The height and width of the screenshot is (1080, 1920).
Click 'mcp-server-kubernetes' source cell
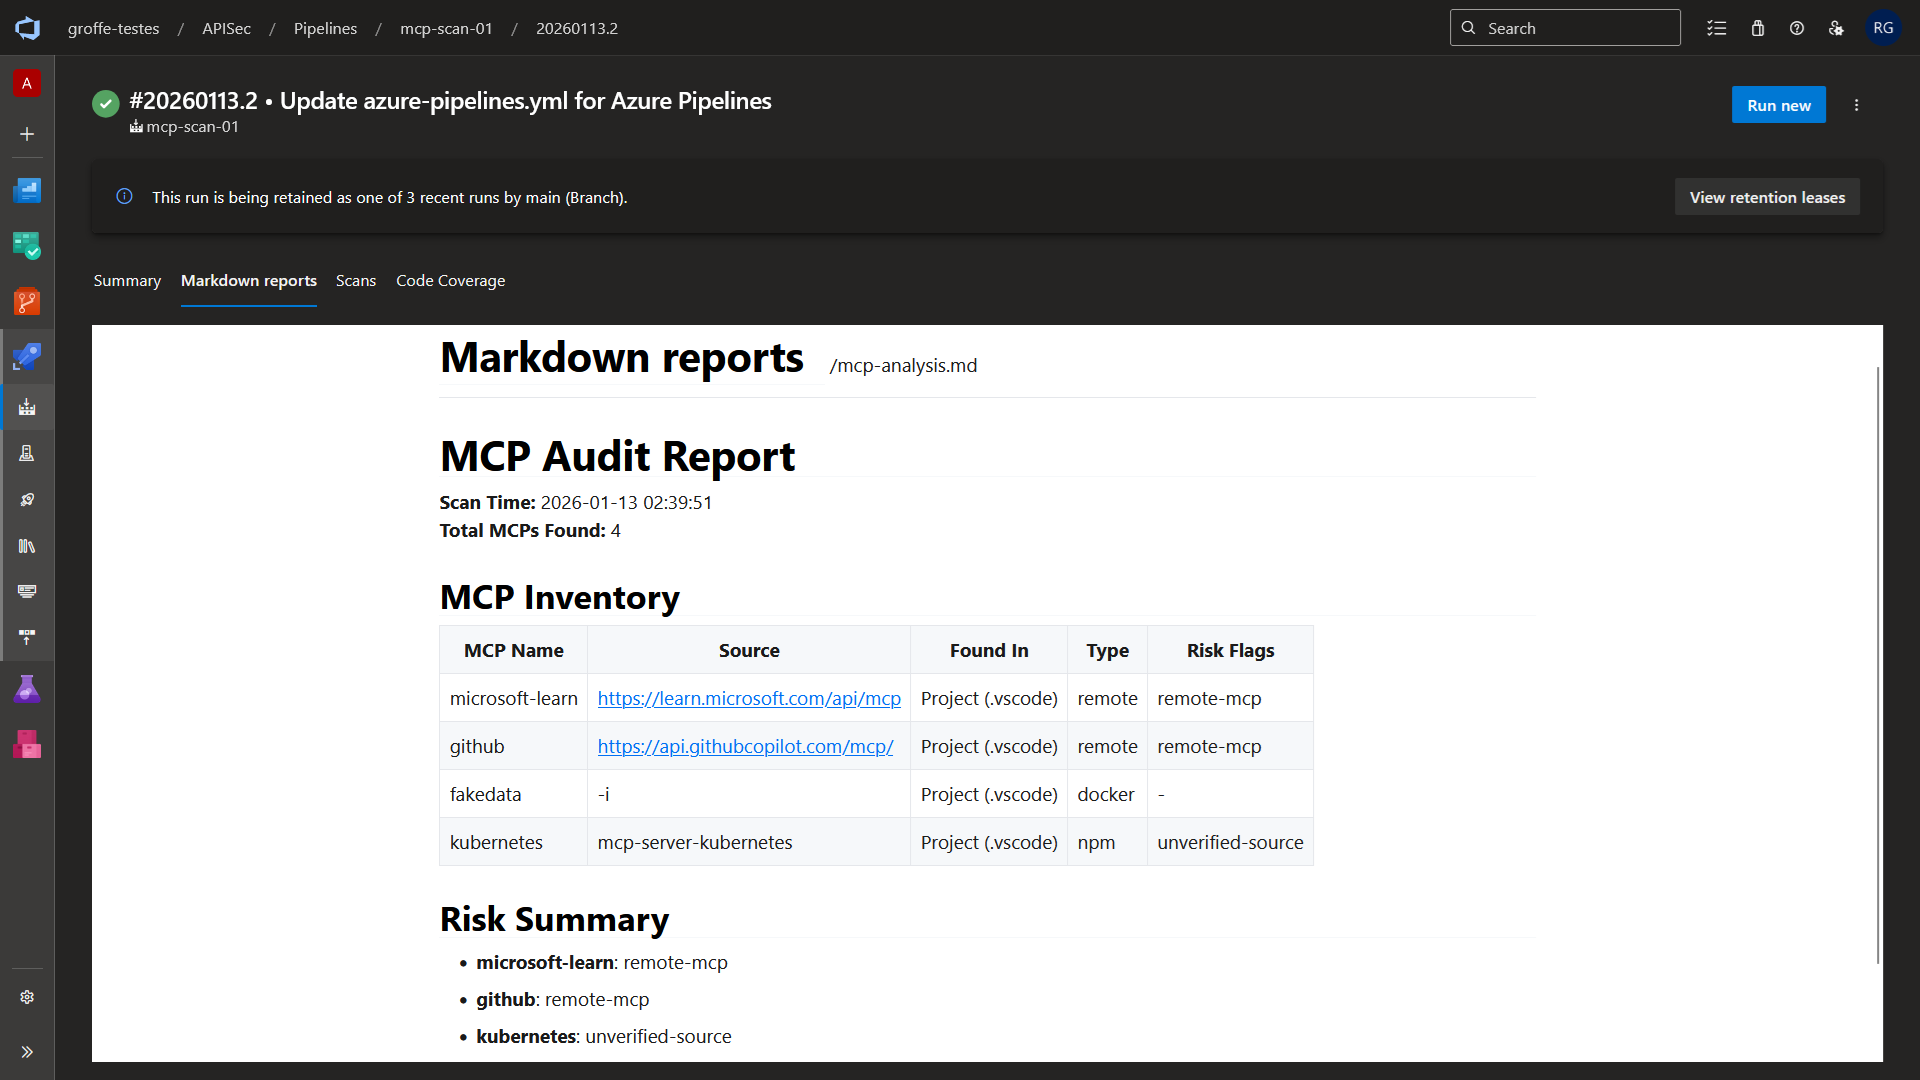click(x=749, y=842)
